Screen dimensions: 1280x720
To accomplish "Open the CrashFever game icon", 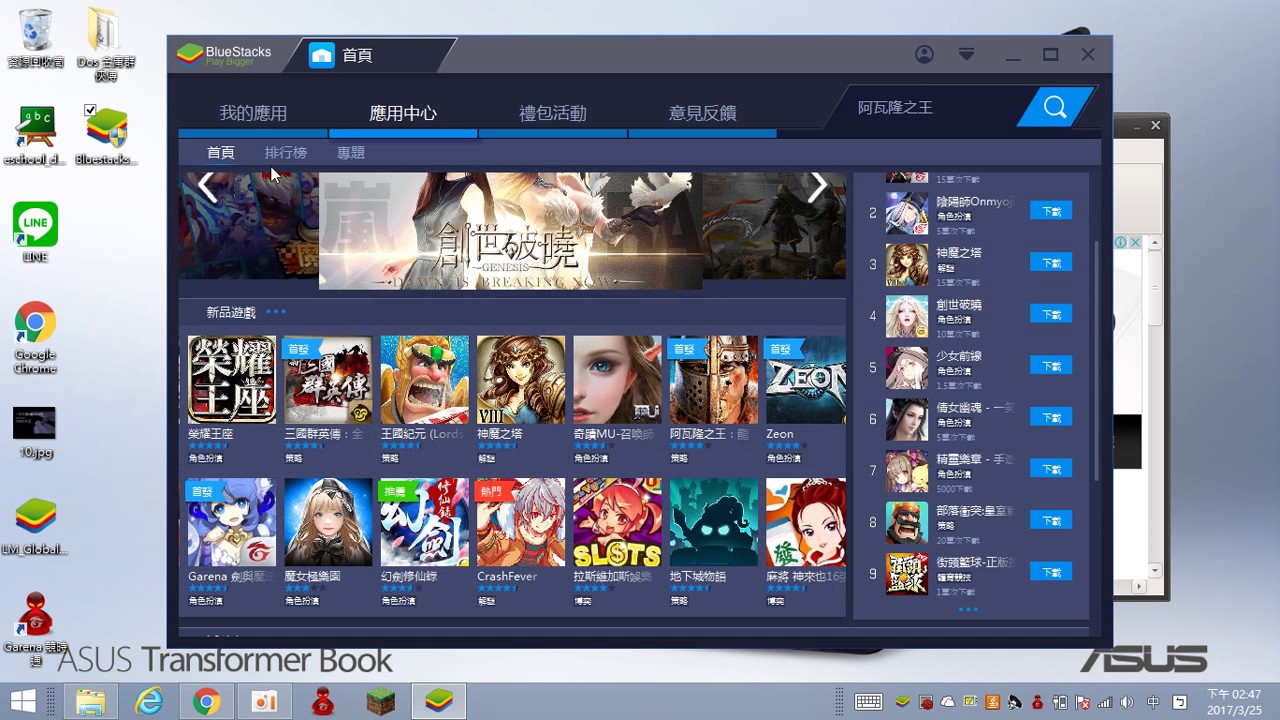I will (521, 522).
